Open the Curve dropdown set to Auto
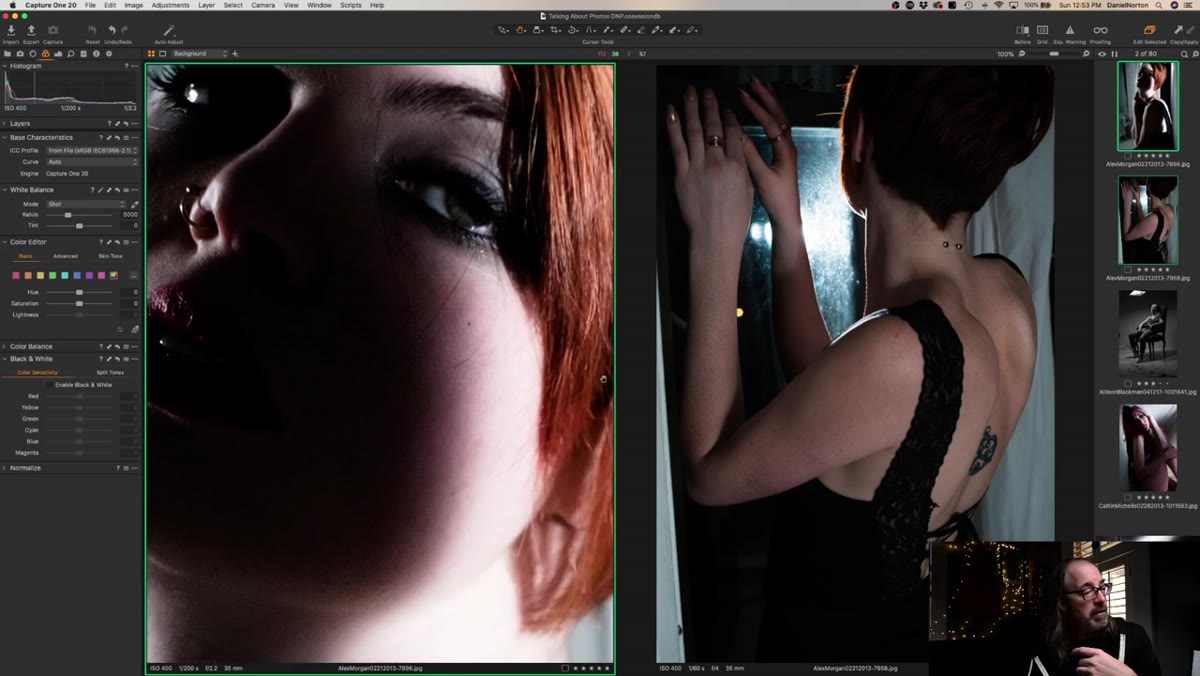 click(92, 161)
